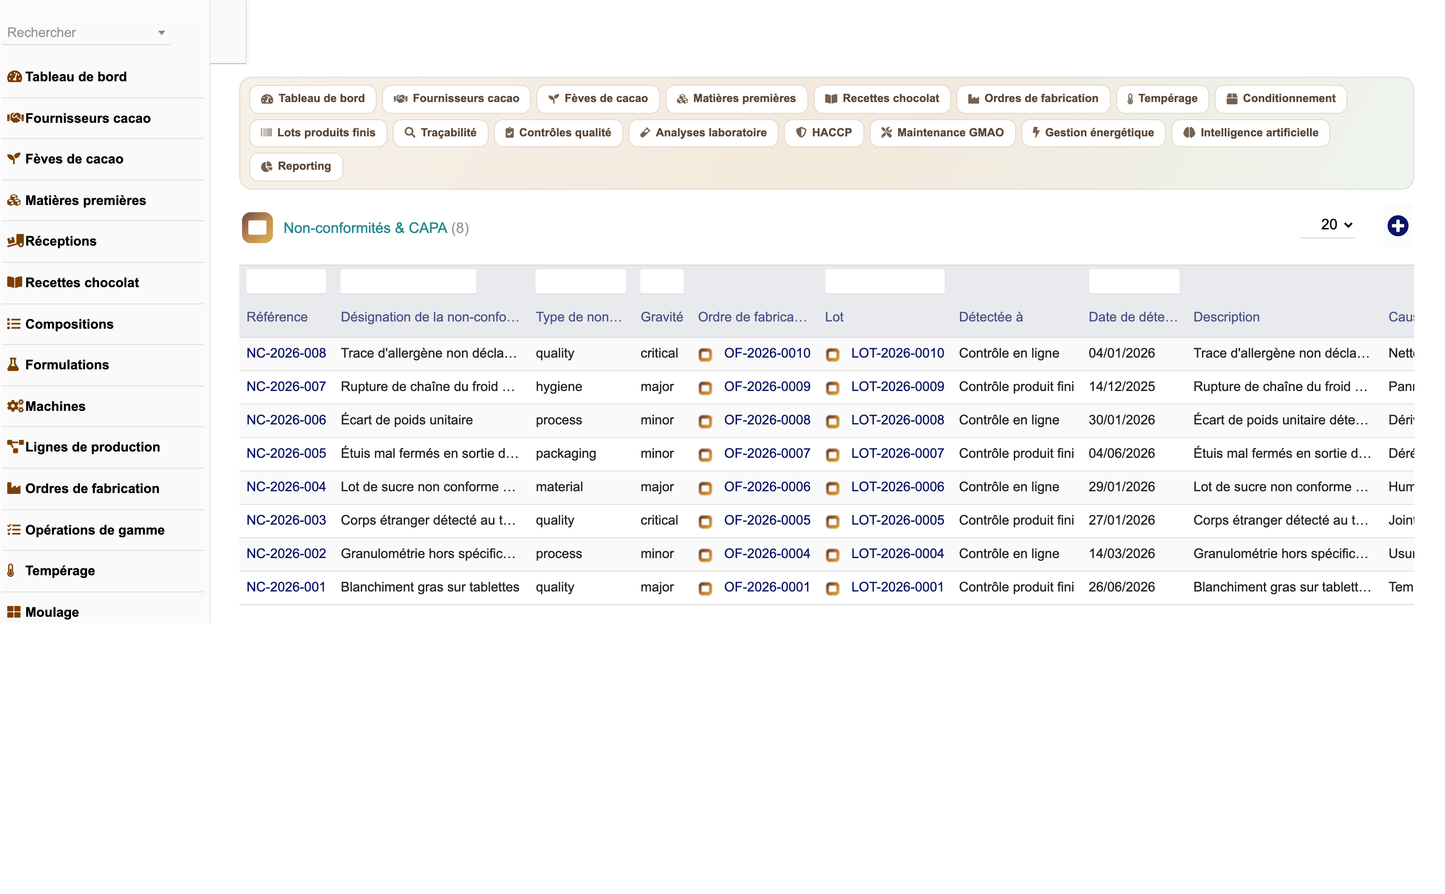Viewport: 1445px width, 894px height.
Task: Click the Lot filter input field
Action: click(884, 281)
